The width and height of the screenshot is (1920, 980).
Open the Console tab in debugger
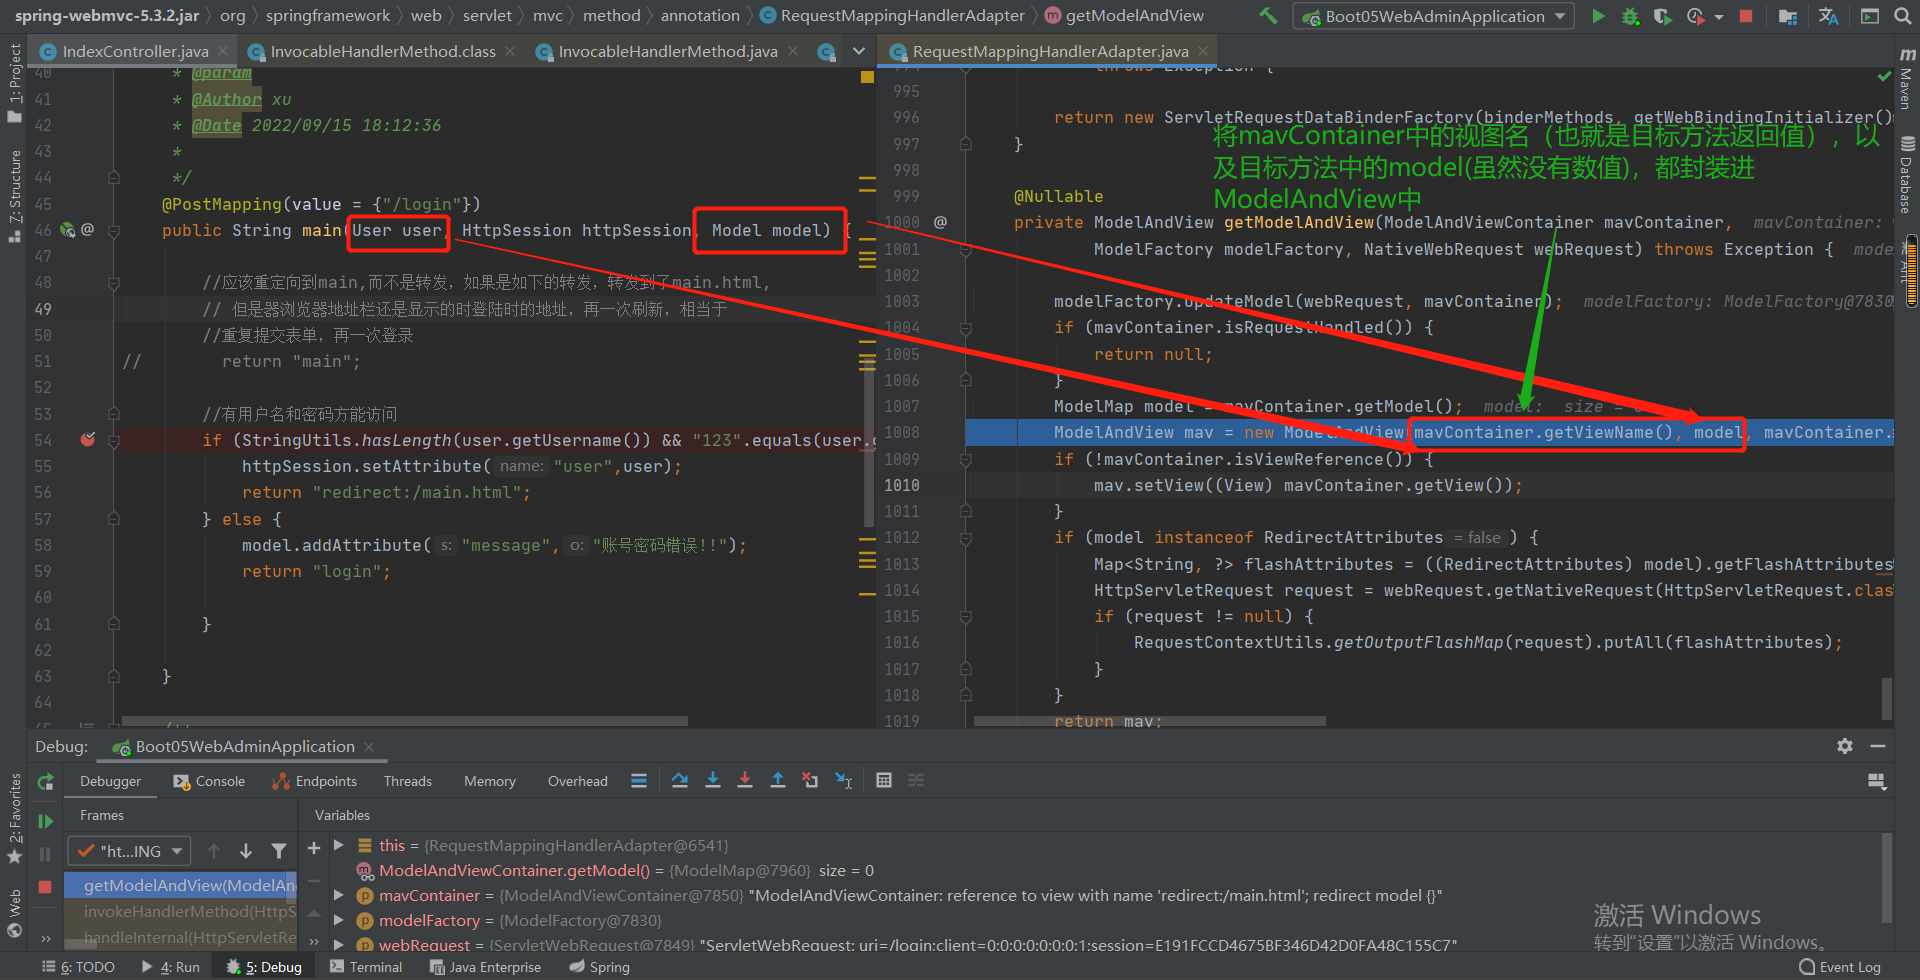click(209, 781)
